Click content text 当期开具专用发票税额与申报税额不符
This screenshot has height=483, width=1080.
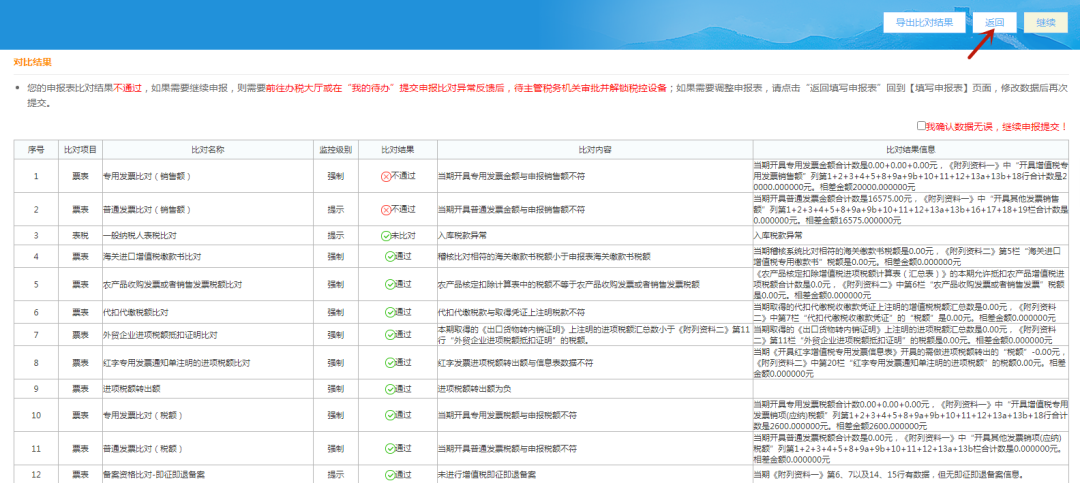pos(507,415)
